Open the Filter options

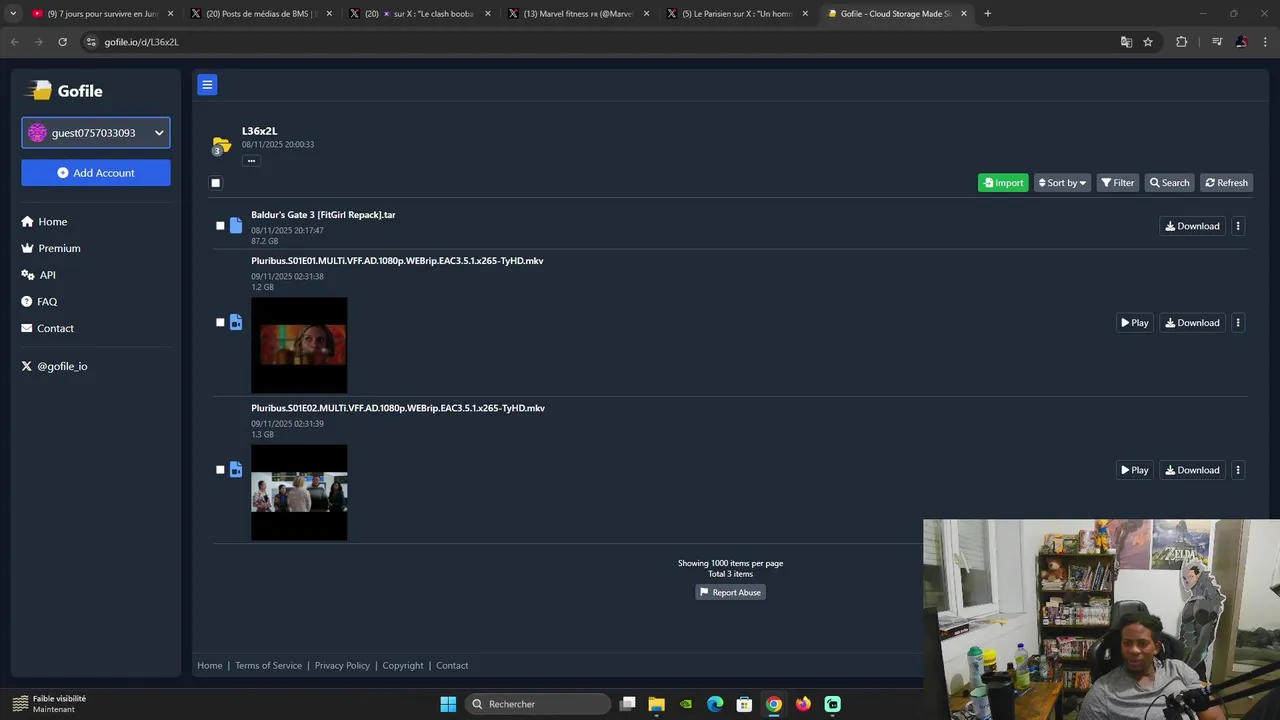coord(1118,183)
